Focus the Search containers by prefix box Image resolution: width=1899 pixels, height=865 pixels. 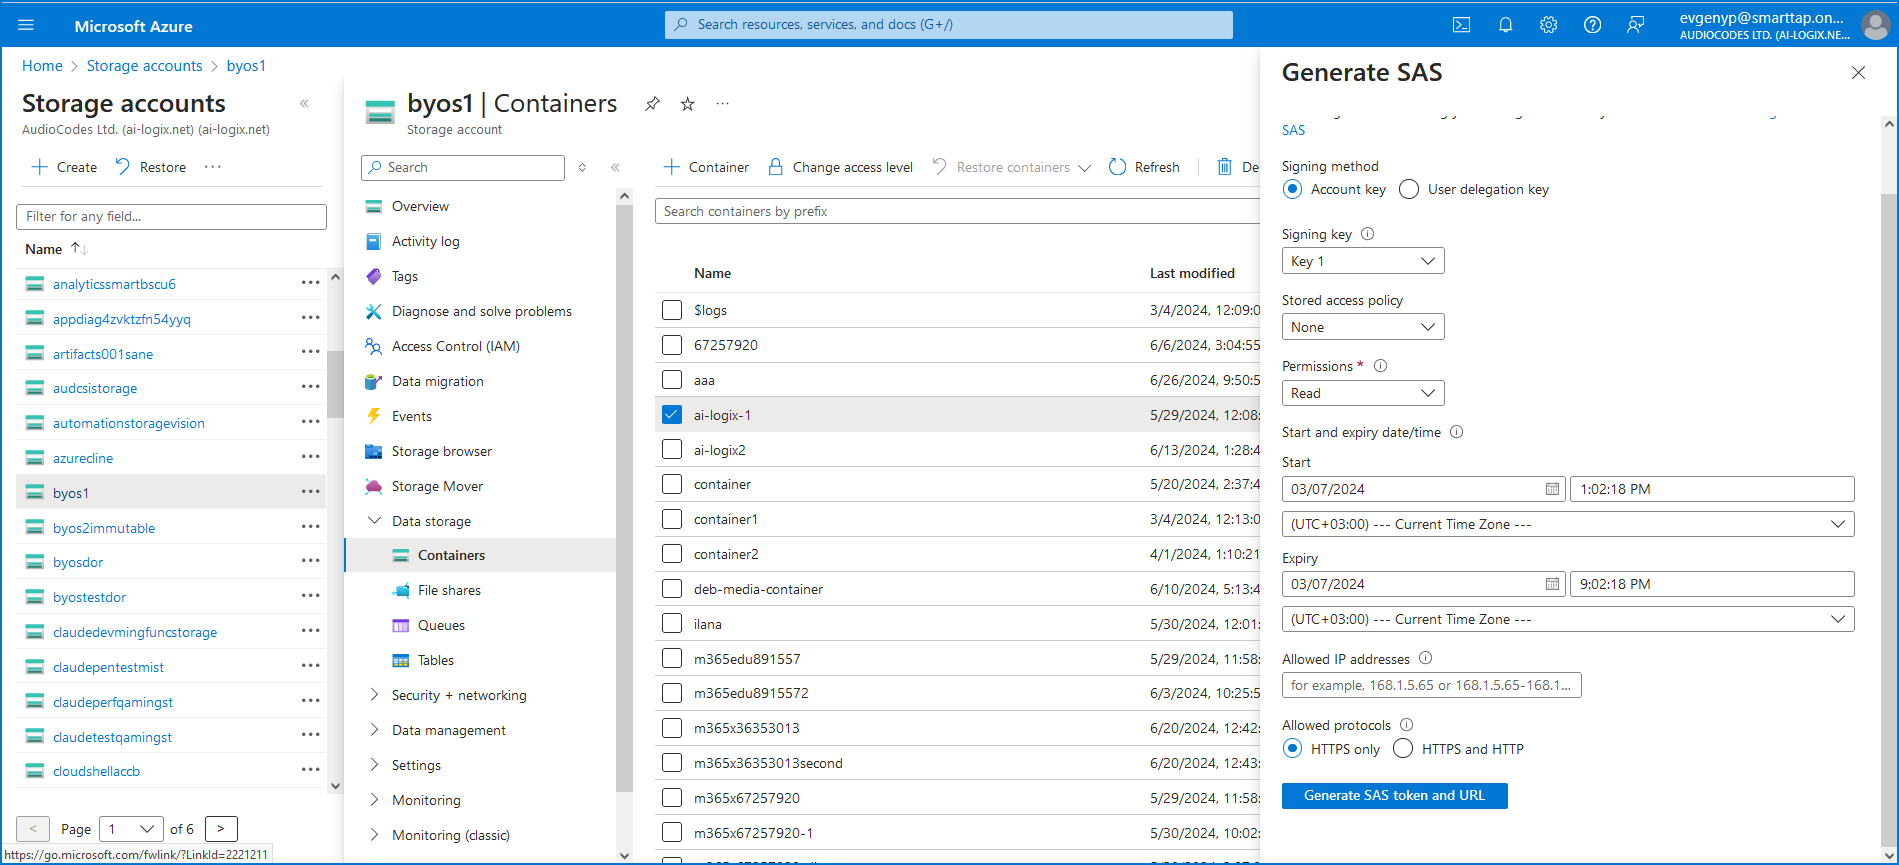pyautogui.click(x=957, y=211)
